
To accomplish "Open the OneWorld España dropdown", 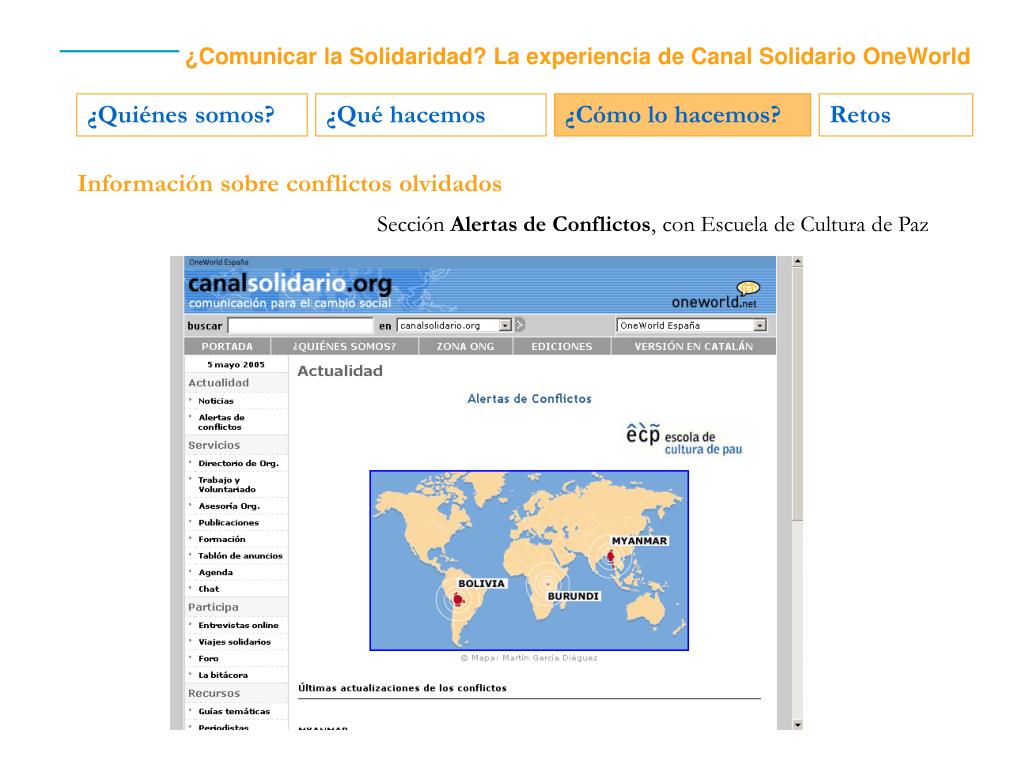I will (x=692, y=325).
